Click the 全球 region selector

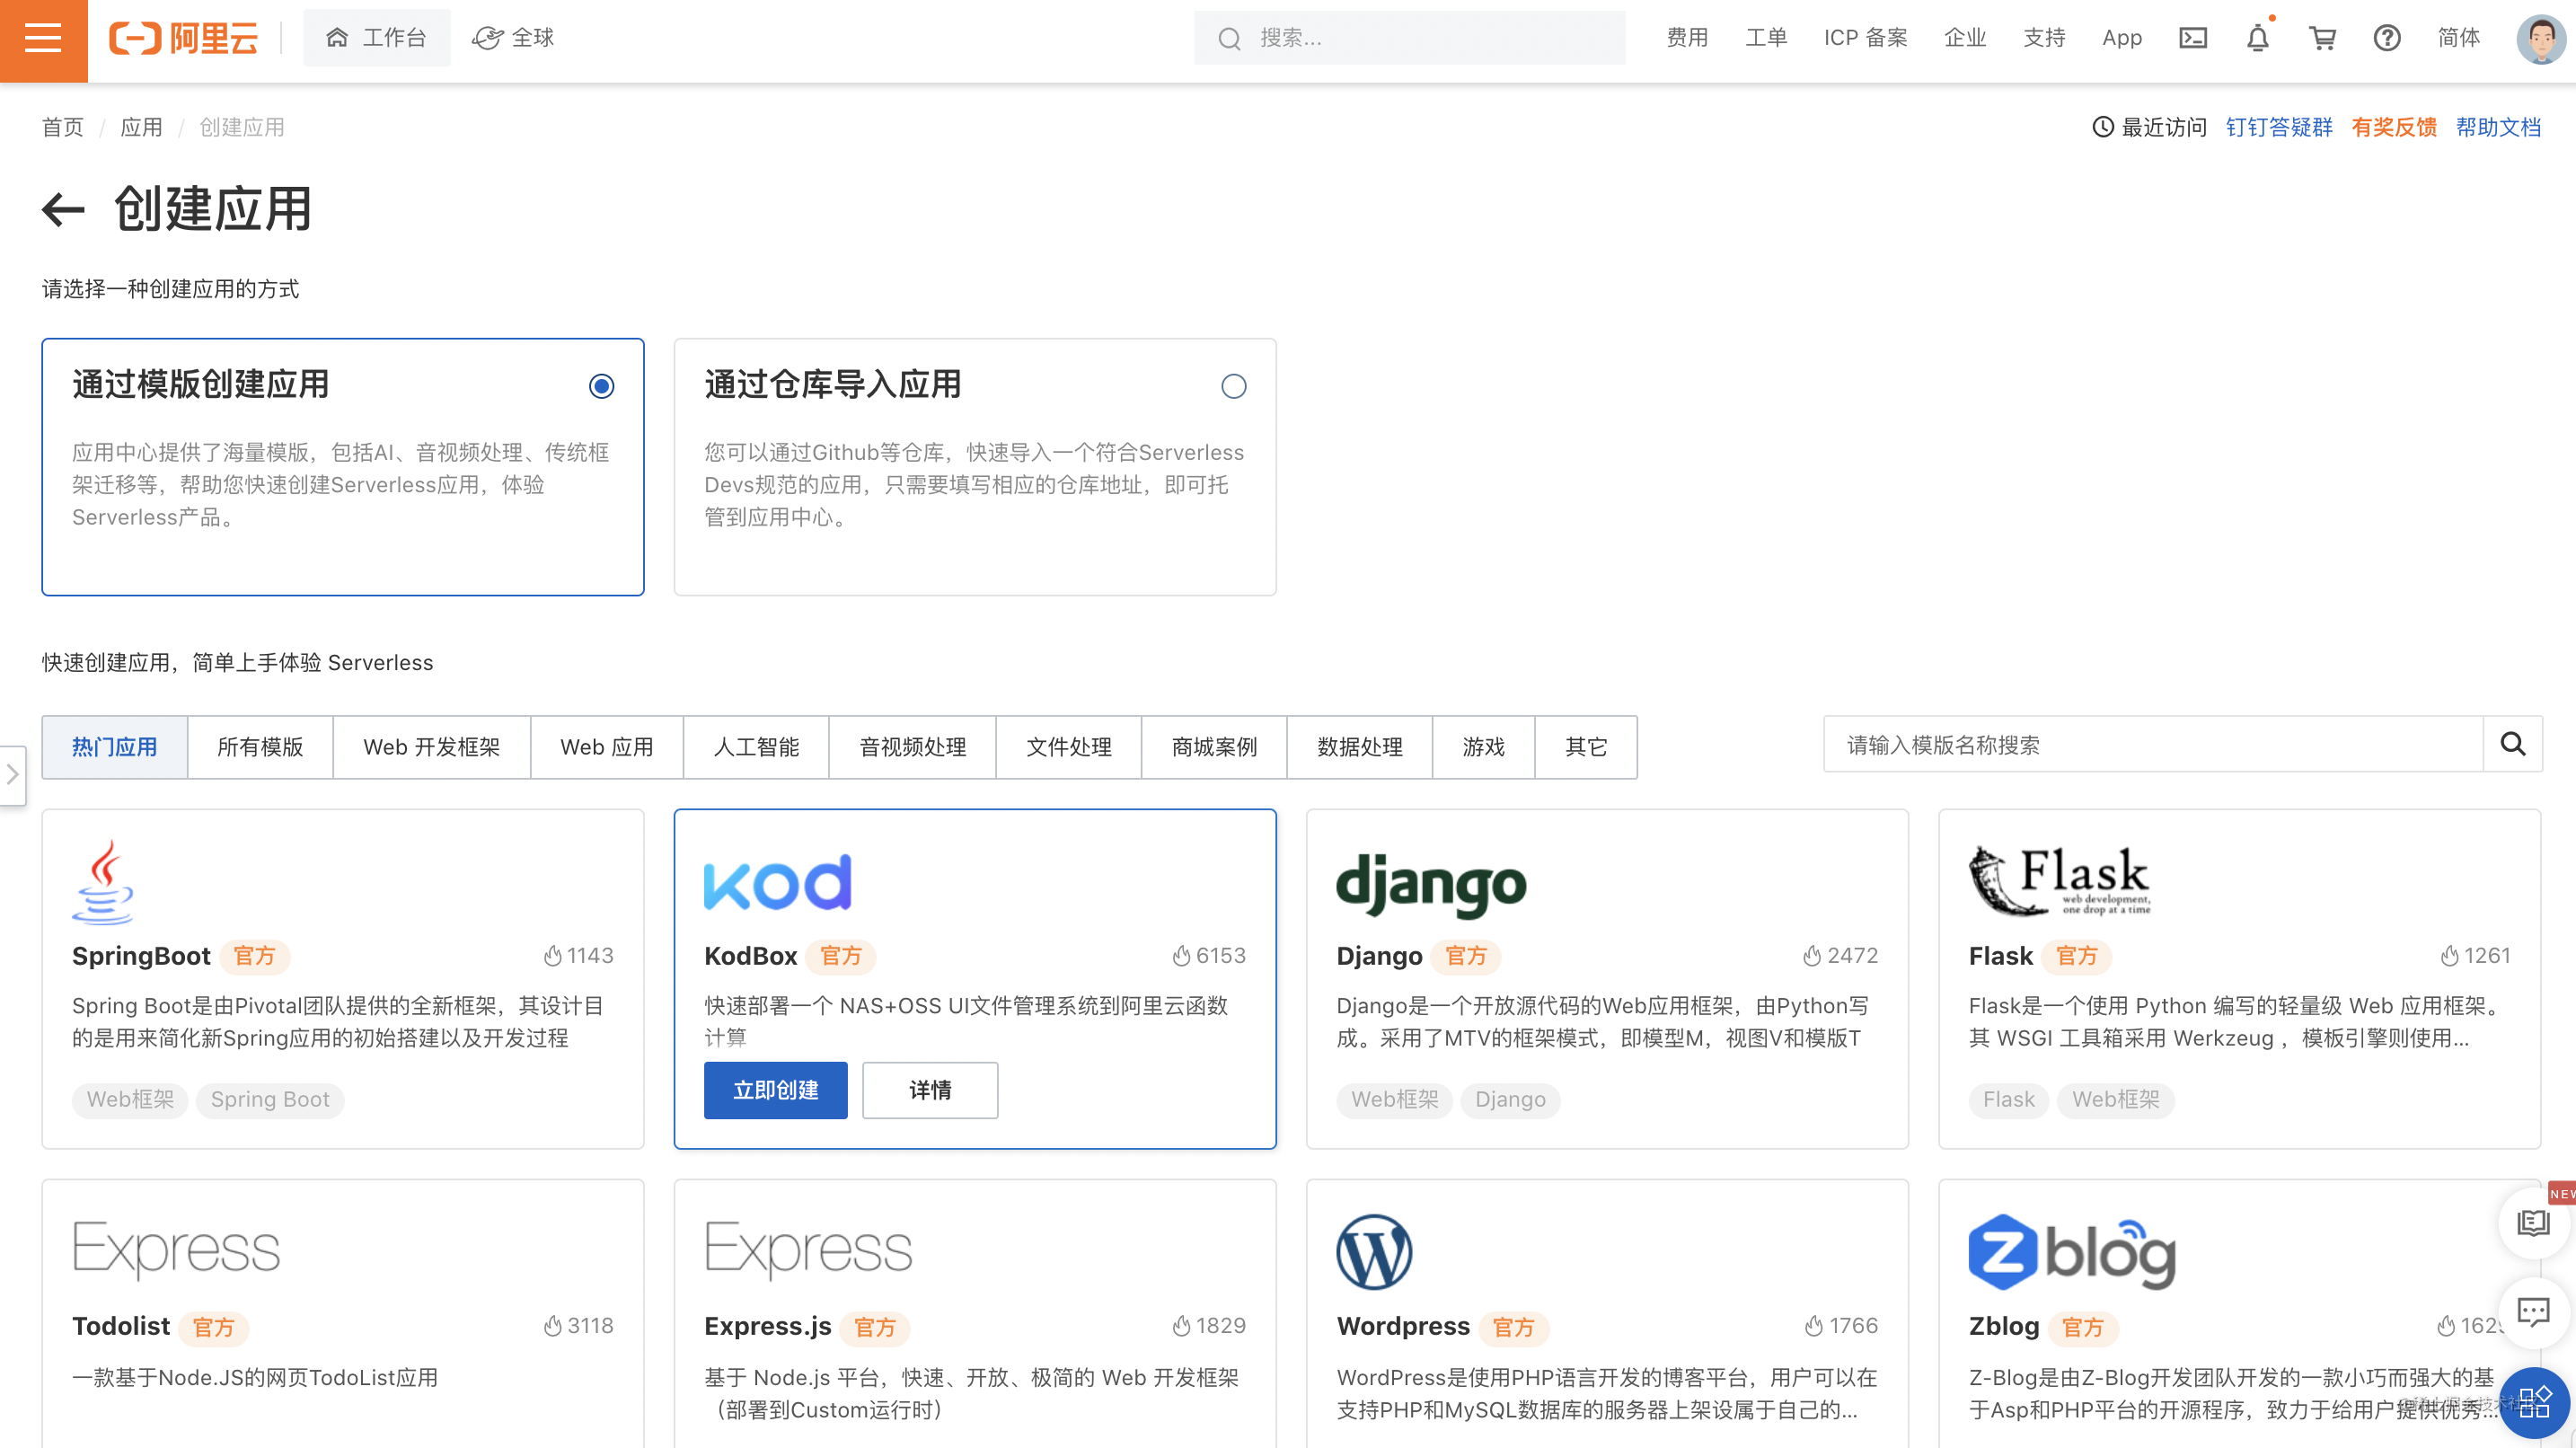(513, 38)
